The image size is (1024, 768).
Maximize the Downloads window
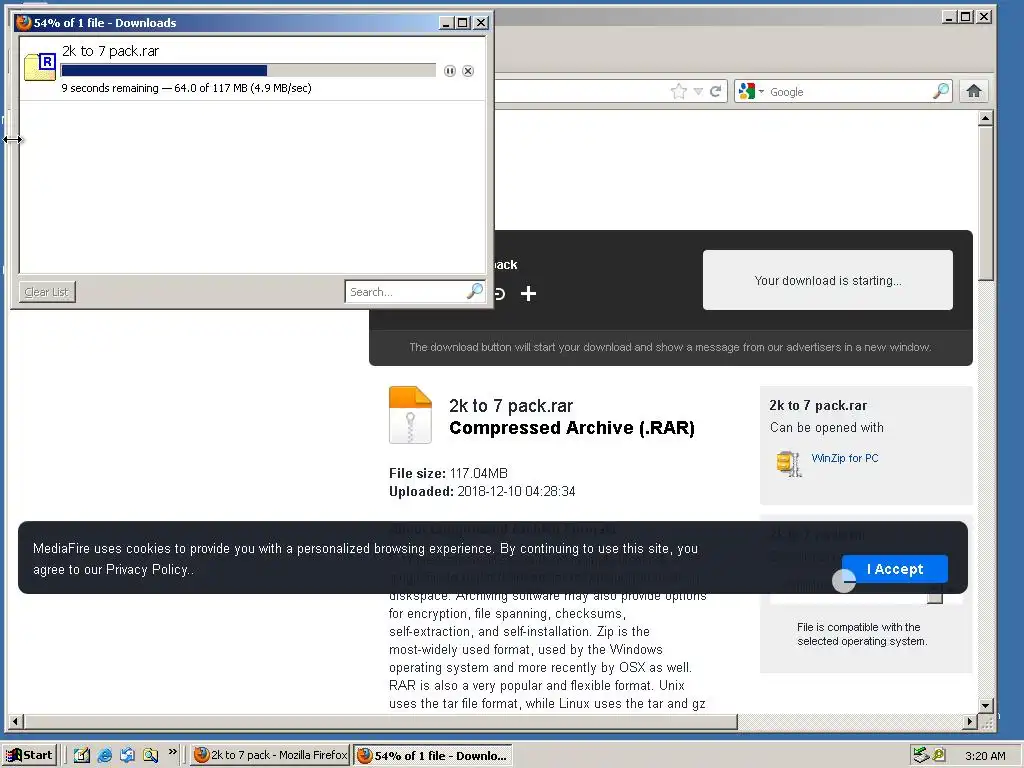point(462,23)
